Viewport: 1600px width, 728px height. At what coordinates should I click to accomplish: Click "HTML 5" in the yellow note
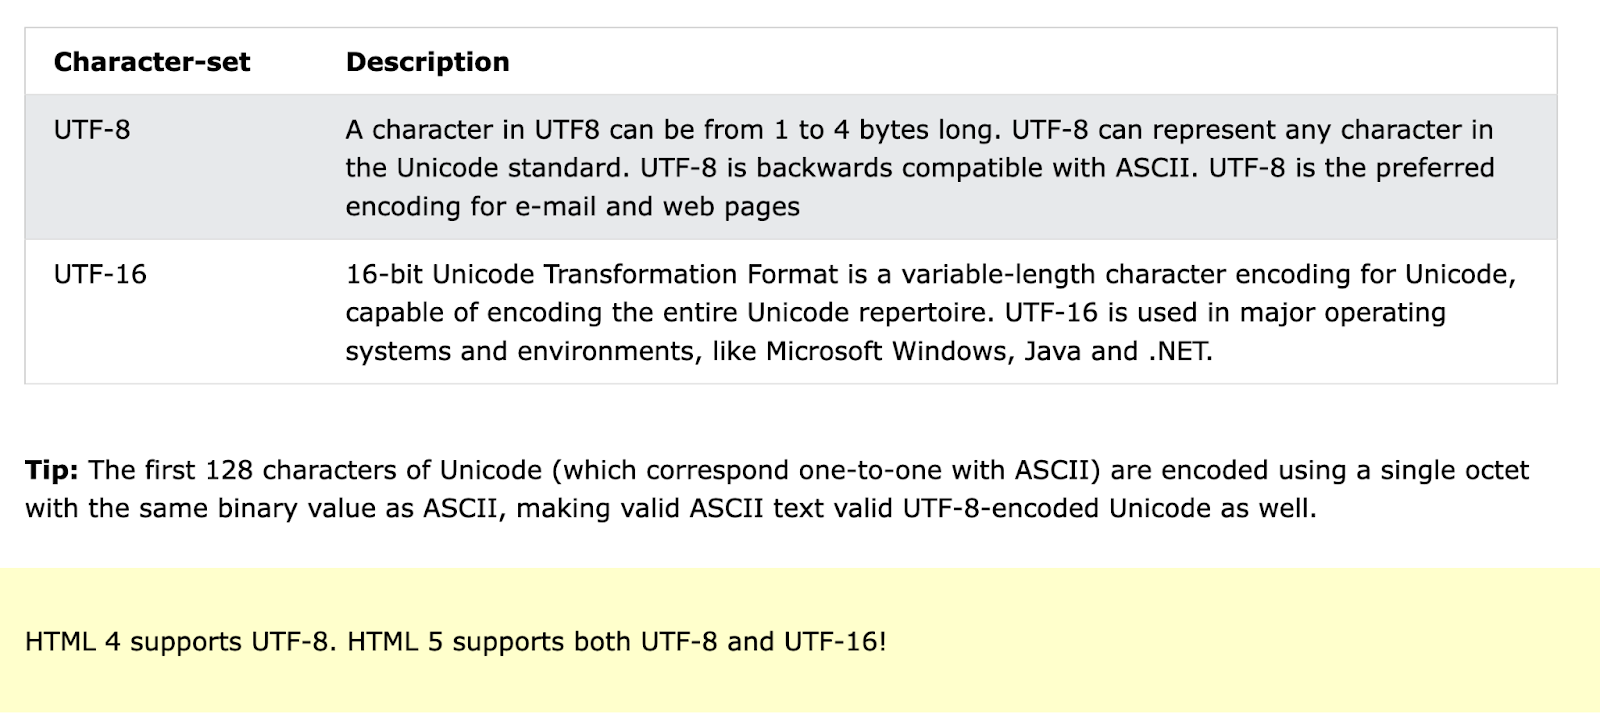pos(394,641)
